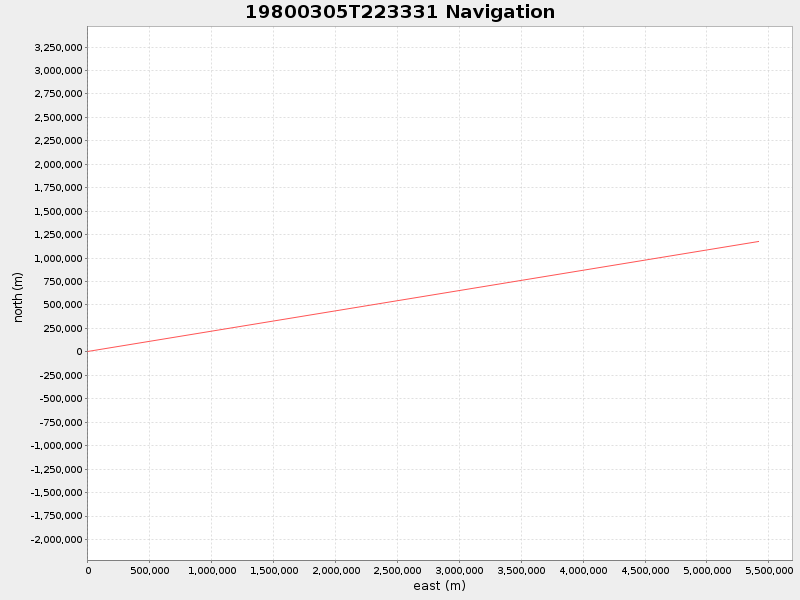Screen dimensions: 800x600
Task: Click the '1,750,000' north axis tick label
Action: point(58,188)
